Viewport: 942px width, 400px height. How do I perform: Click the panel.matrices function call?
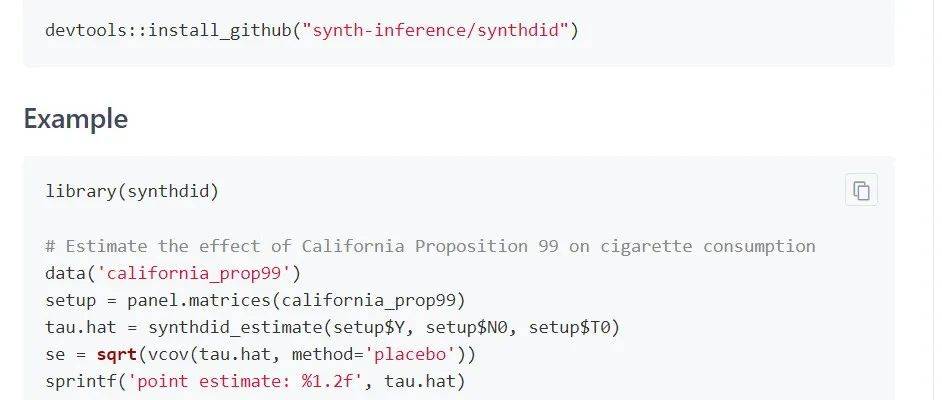coord(296,300)
